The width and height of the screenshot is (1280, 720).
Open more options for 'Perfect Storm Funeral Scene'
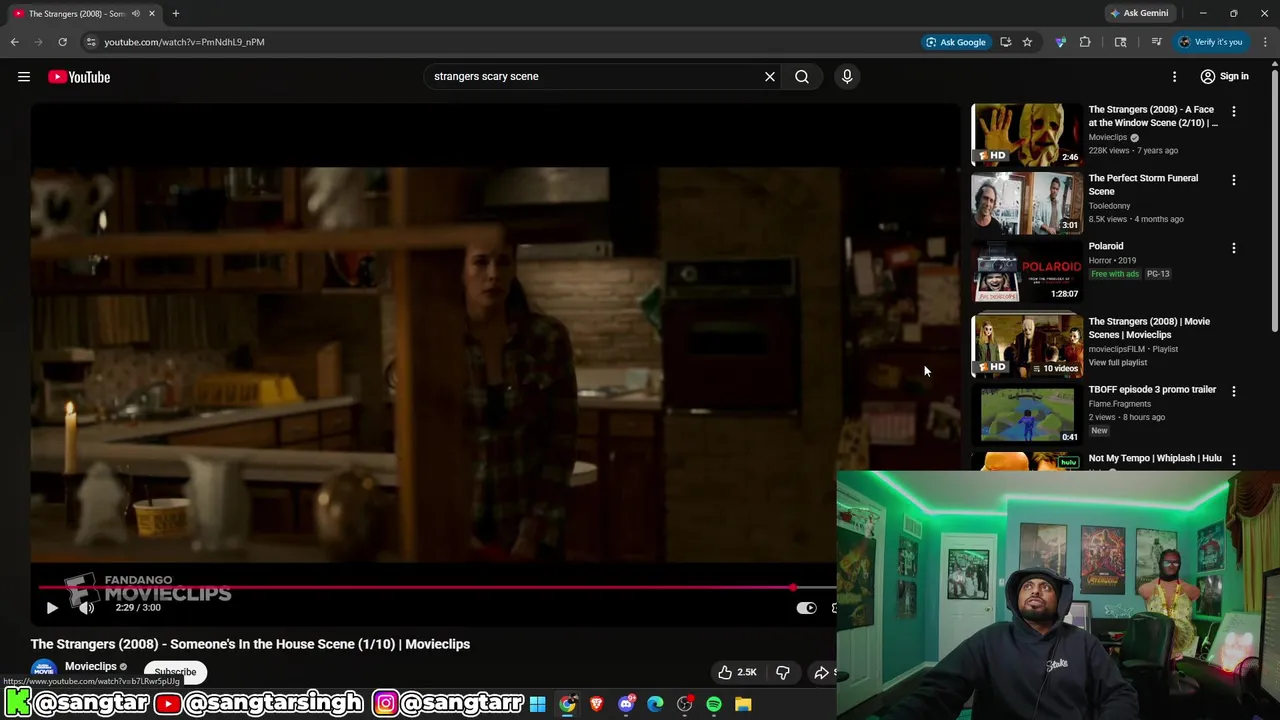click(x=1233, y=180)
